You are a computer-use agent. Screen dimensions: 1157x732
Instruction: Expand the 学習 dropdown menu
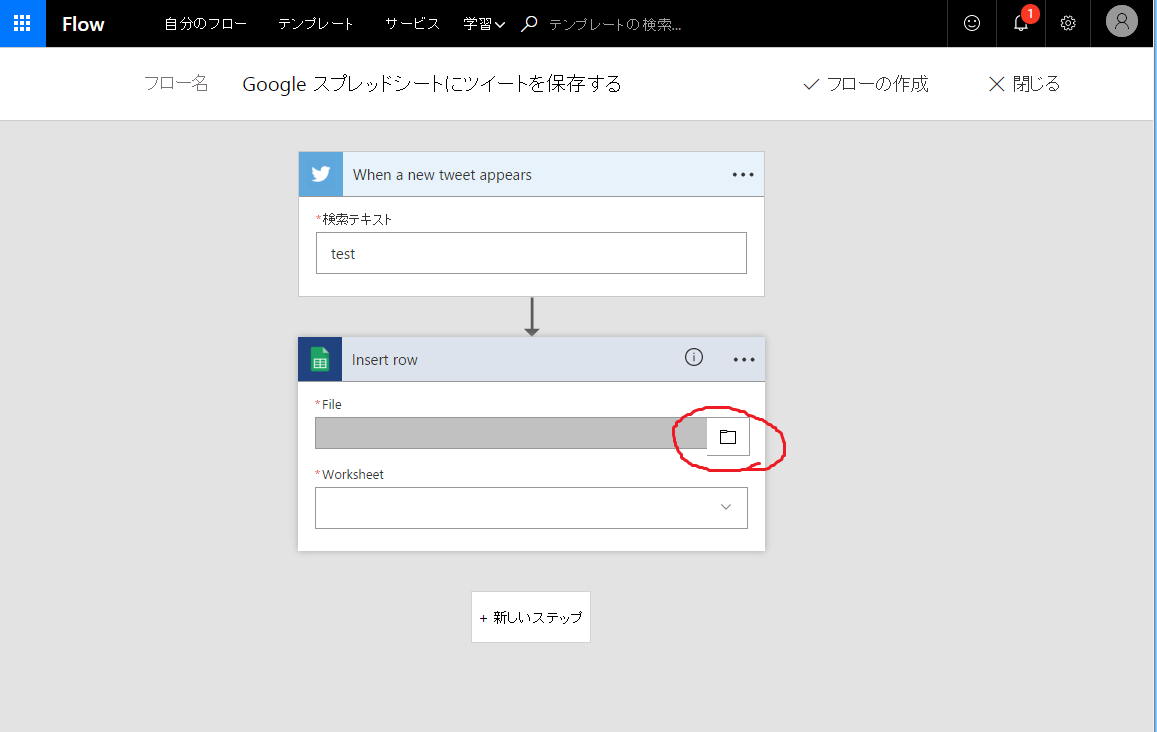(x=484, y=24)
